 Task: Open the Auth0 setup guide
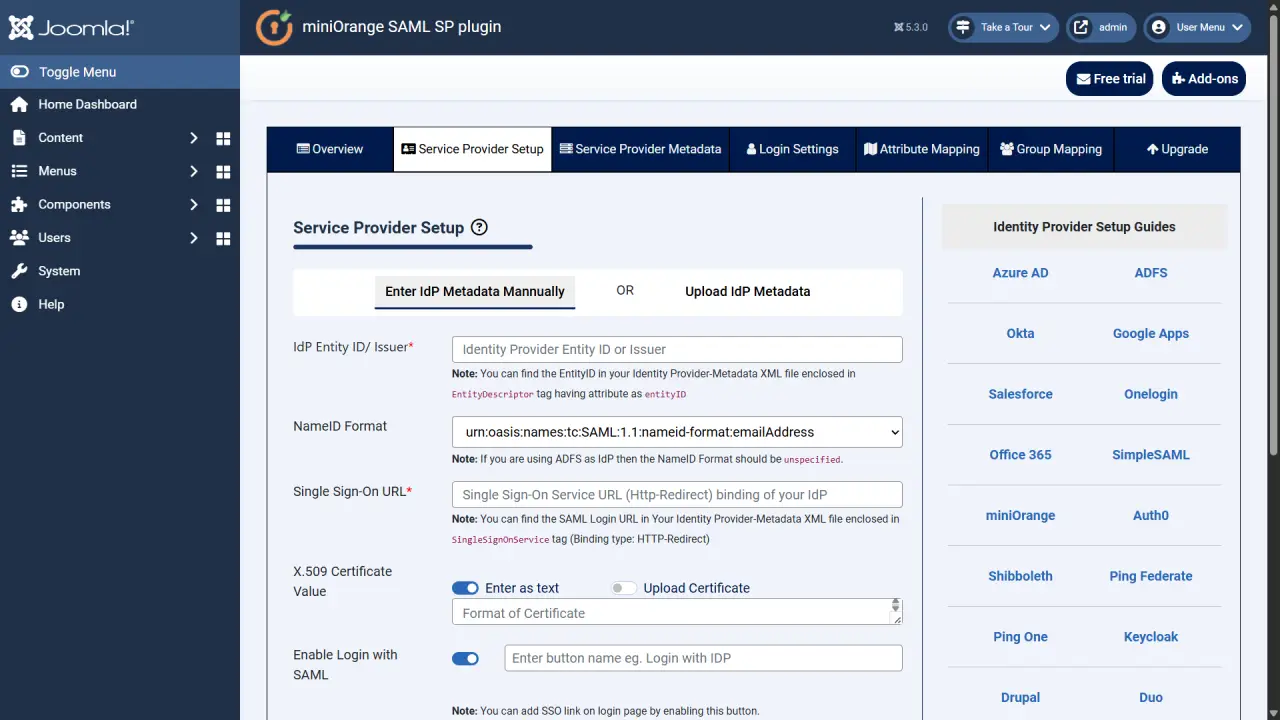tap(1151, 515)
